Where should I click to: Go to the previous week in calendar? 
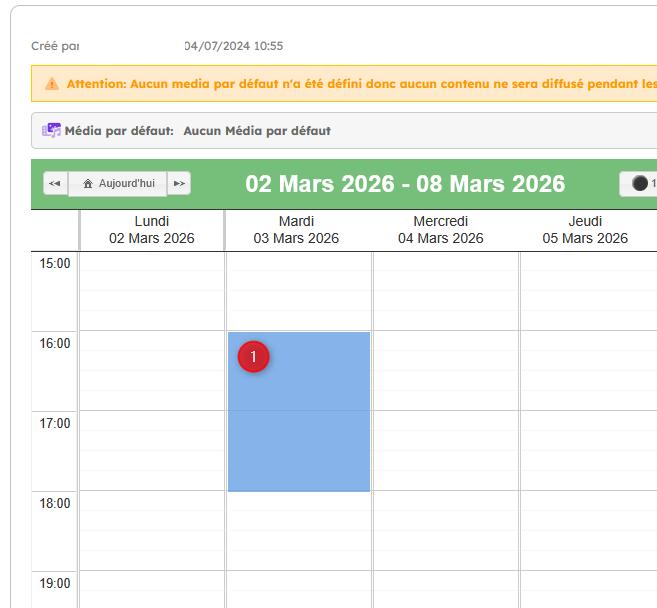click(x=55, y=184)
